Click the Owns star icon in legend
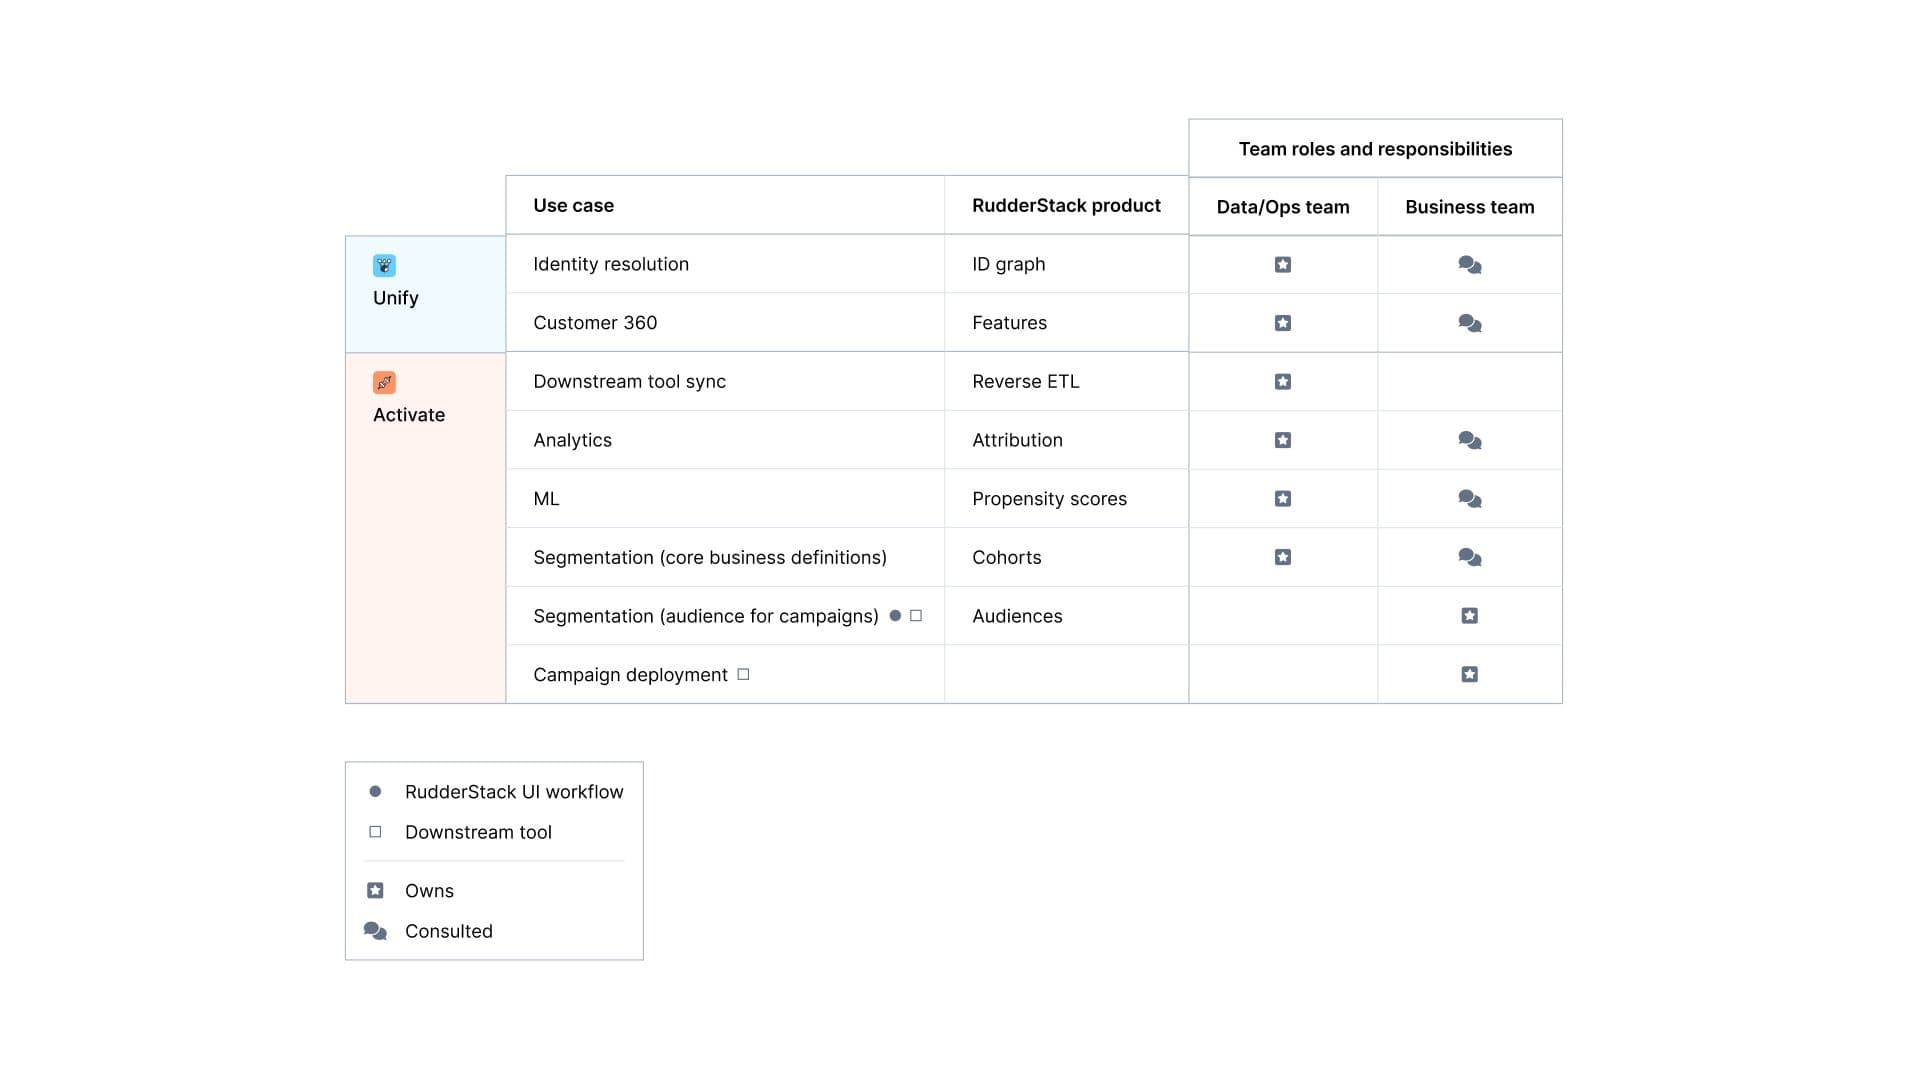This screenshot has width=1920, height=1080. (375, 891)
